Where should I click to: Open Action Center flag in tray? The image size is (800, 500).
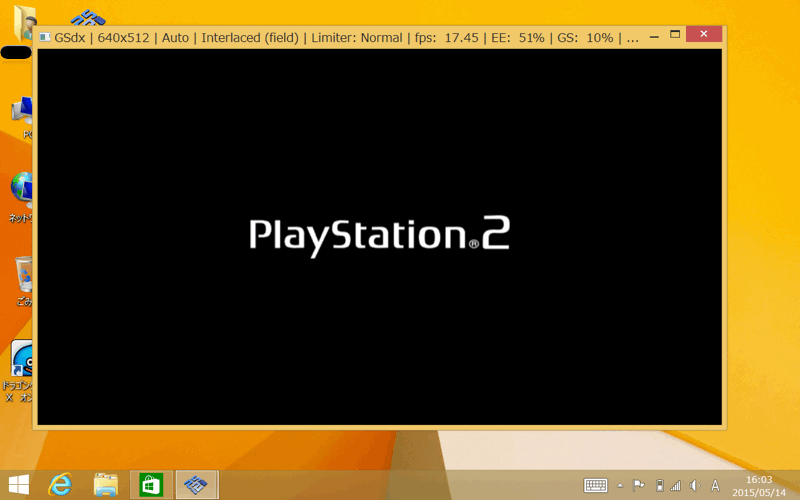point(639,485)
